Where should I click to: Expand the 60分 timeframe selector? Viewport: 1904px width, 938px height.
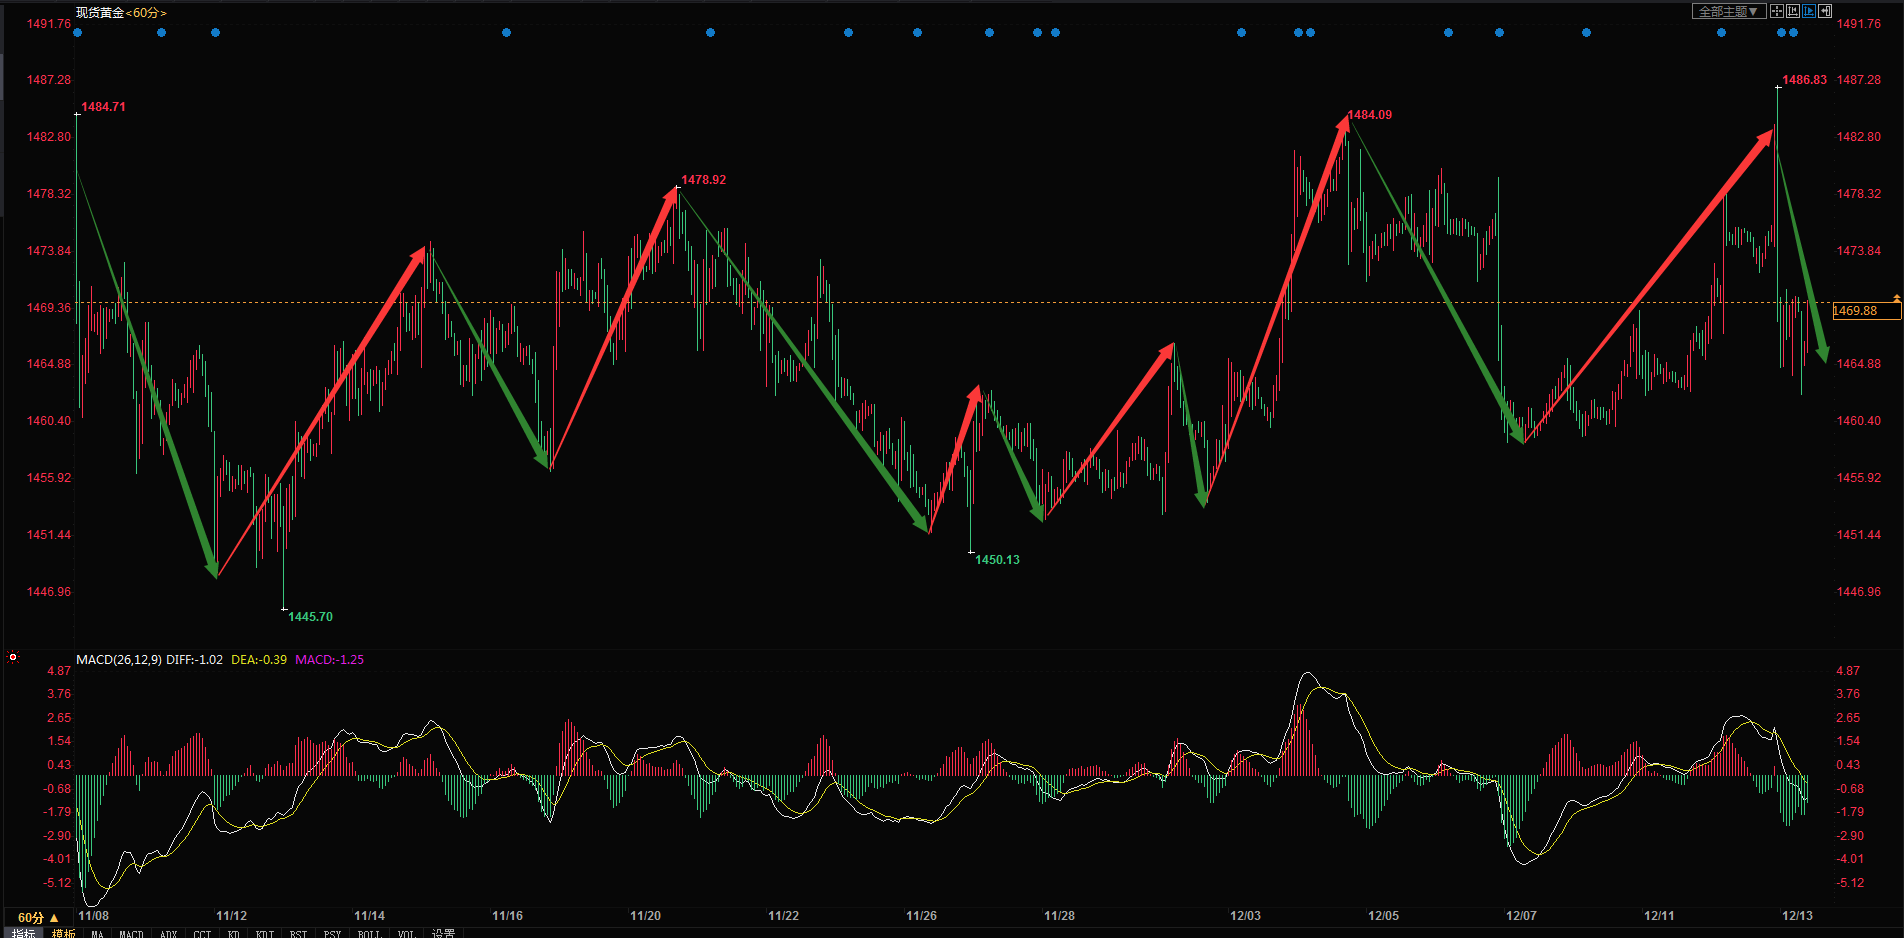point(38,917)
